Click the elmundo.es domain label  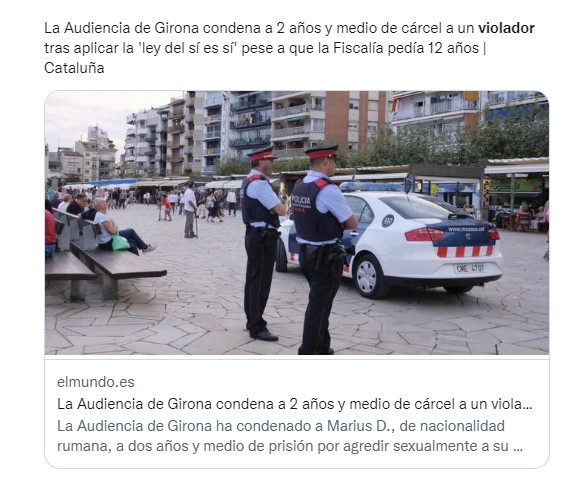point(96,382)
